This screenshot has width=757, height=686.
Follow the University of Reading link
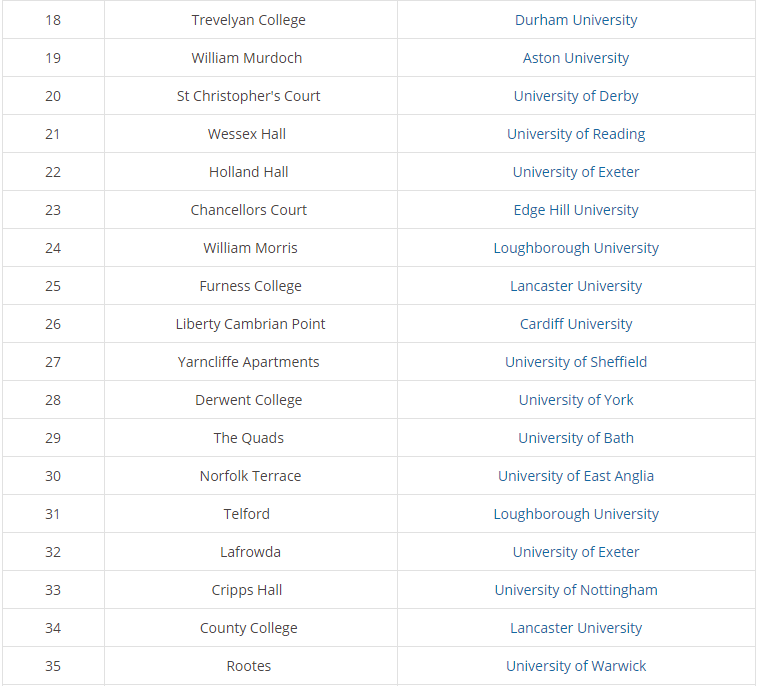[576, 134]
